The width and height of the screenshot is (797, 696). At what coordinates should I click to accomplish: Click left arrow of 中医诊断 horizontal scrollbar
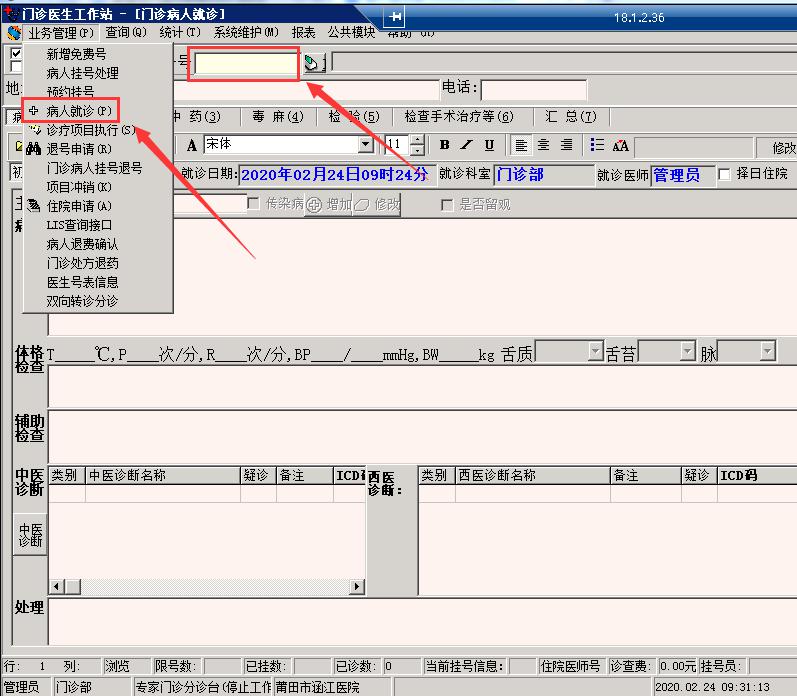click(x=56, y=586)
